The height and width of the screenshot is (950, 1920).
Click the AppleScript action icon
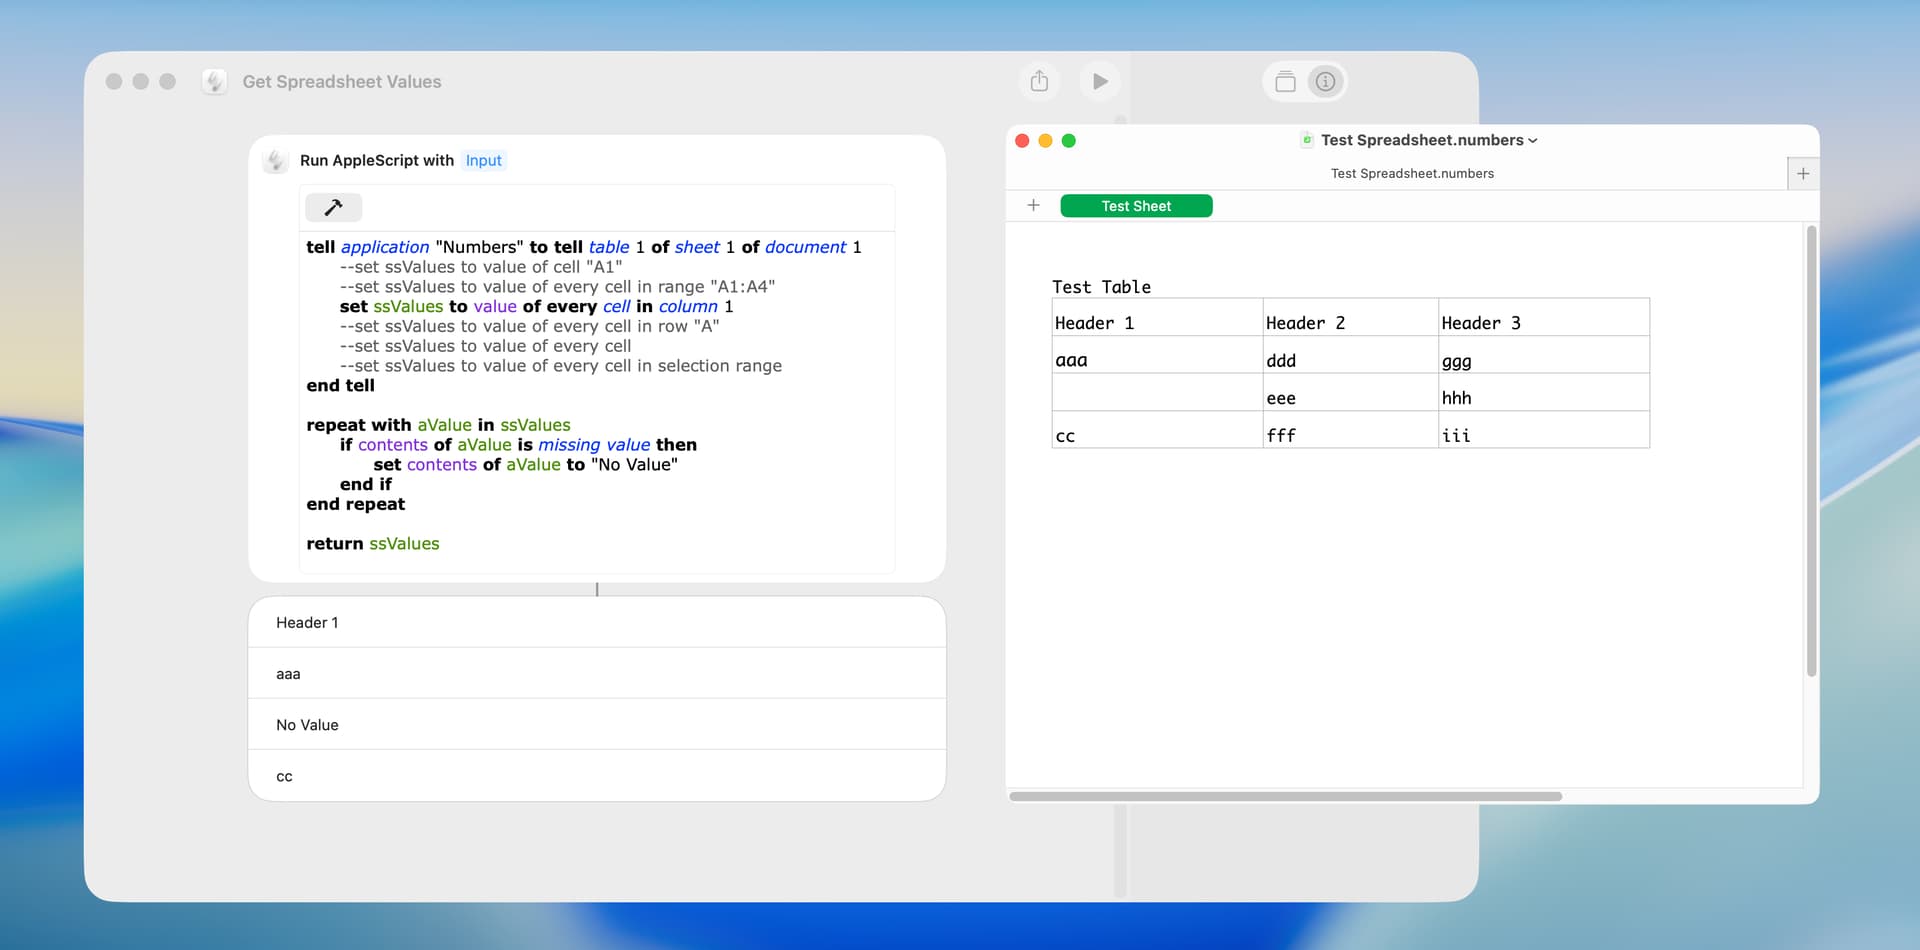point(275,160)
